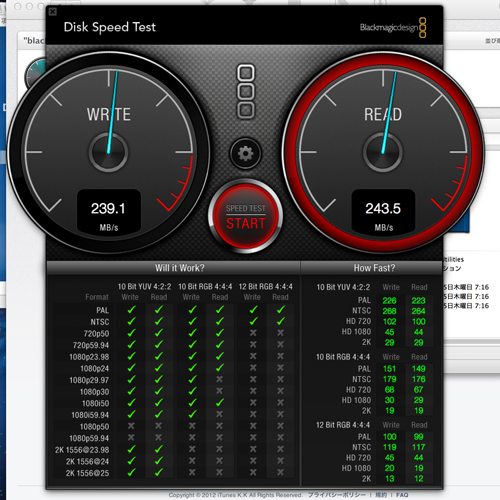Viewport: 500px width, 500px height.
Task: Close the Disk Speed Test window
Action: click(53, 12)
